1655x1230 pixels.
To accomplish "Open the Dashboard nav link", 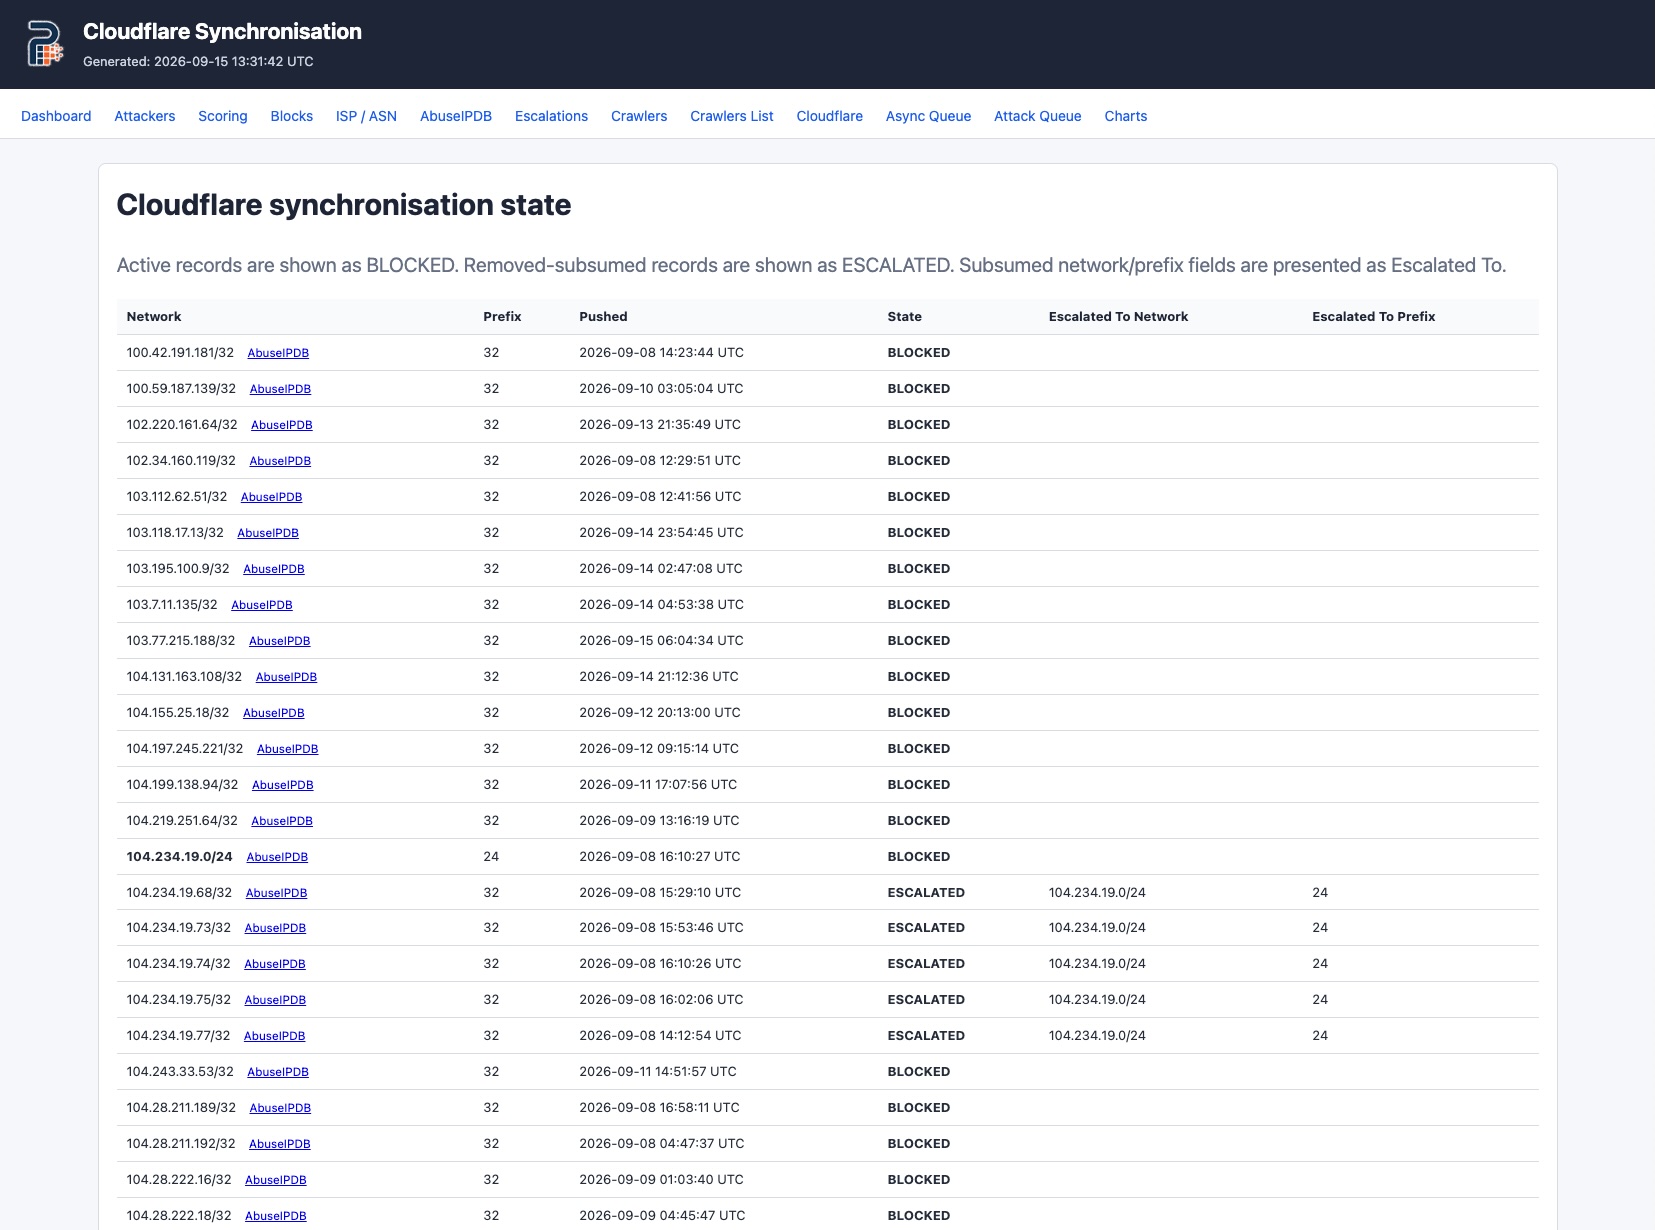I will click(56, 116).
